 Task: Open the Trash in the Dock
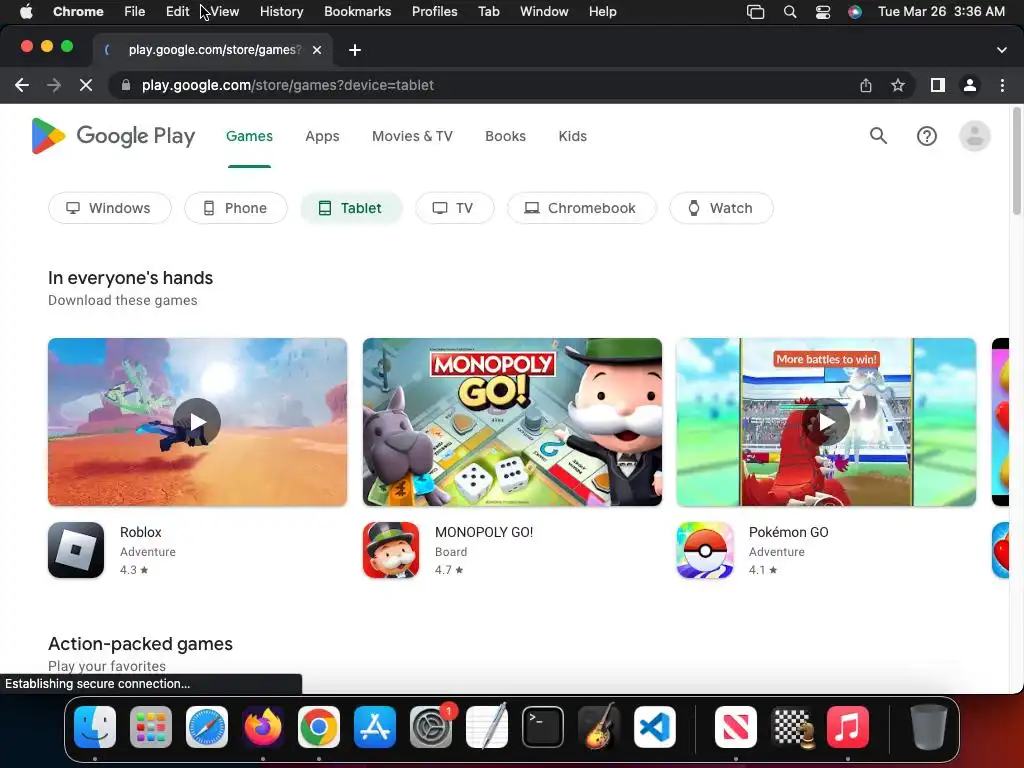[x=928, y=727]
